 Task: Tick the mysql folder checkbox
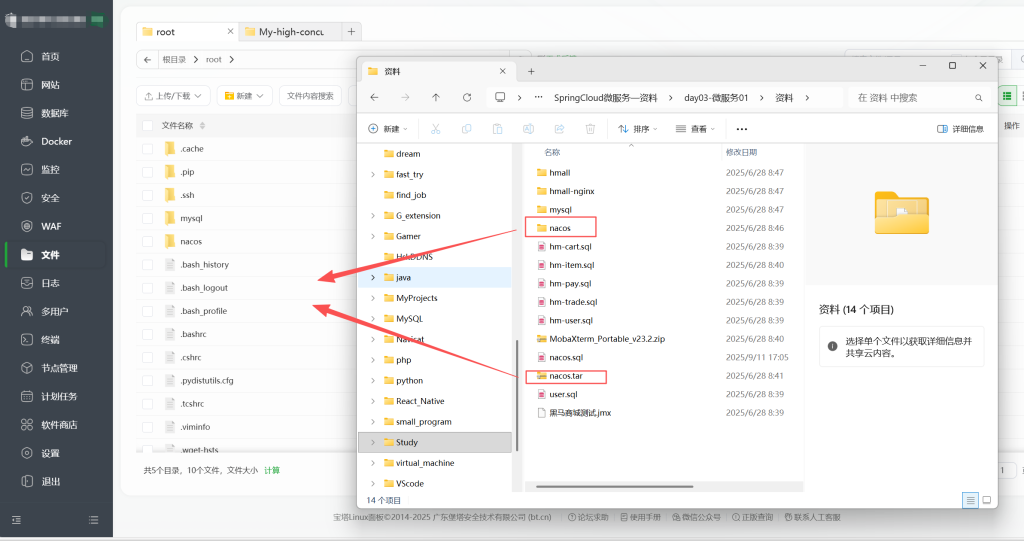(148, 218)
